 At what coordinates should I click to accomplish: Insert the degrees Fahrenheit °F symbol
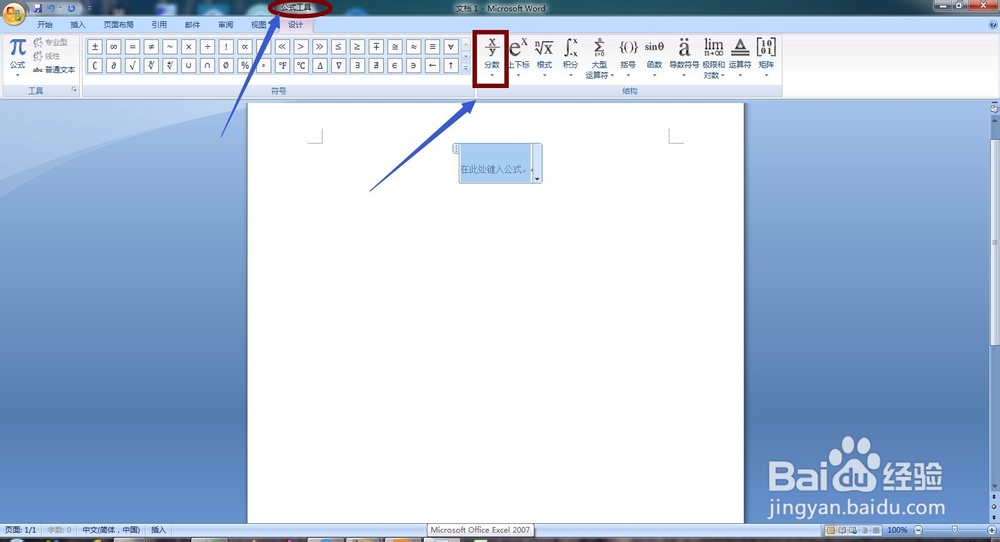tap(283, 65)
